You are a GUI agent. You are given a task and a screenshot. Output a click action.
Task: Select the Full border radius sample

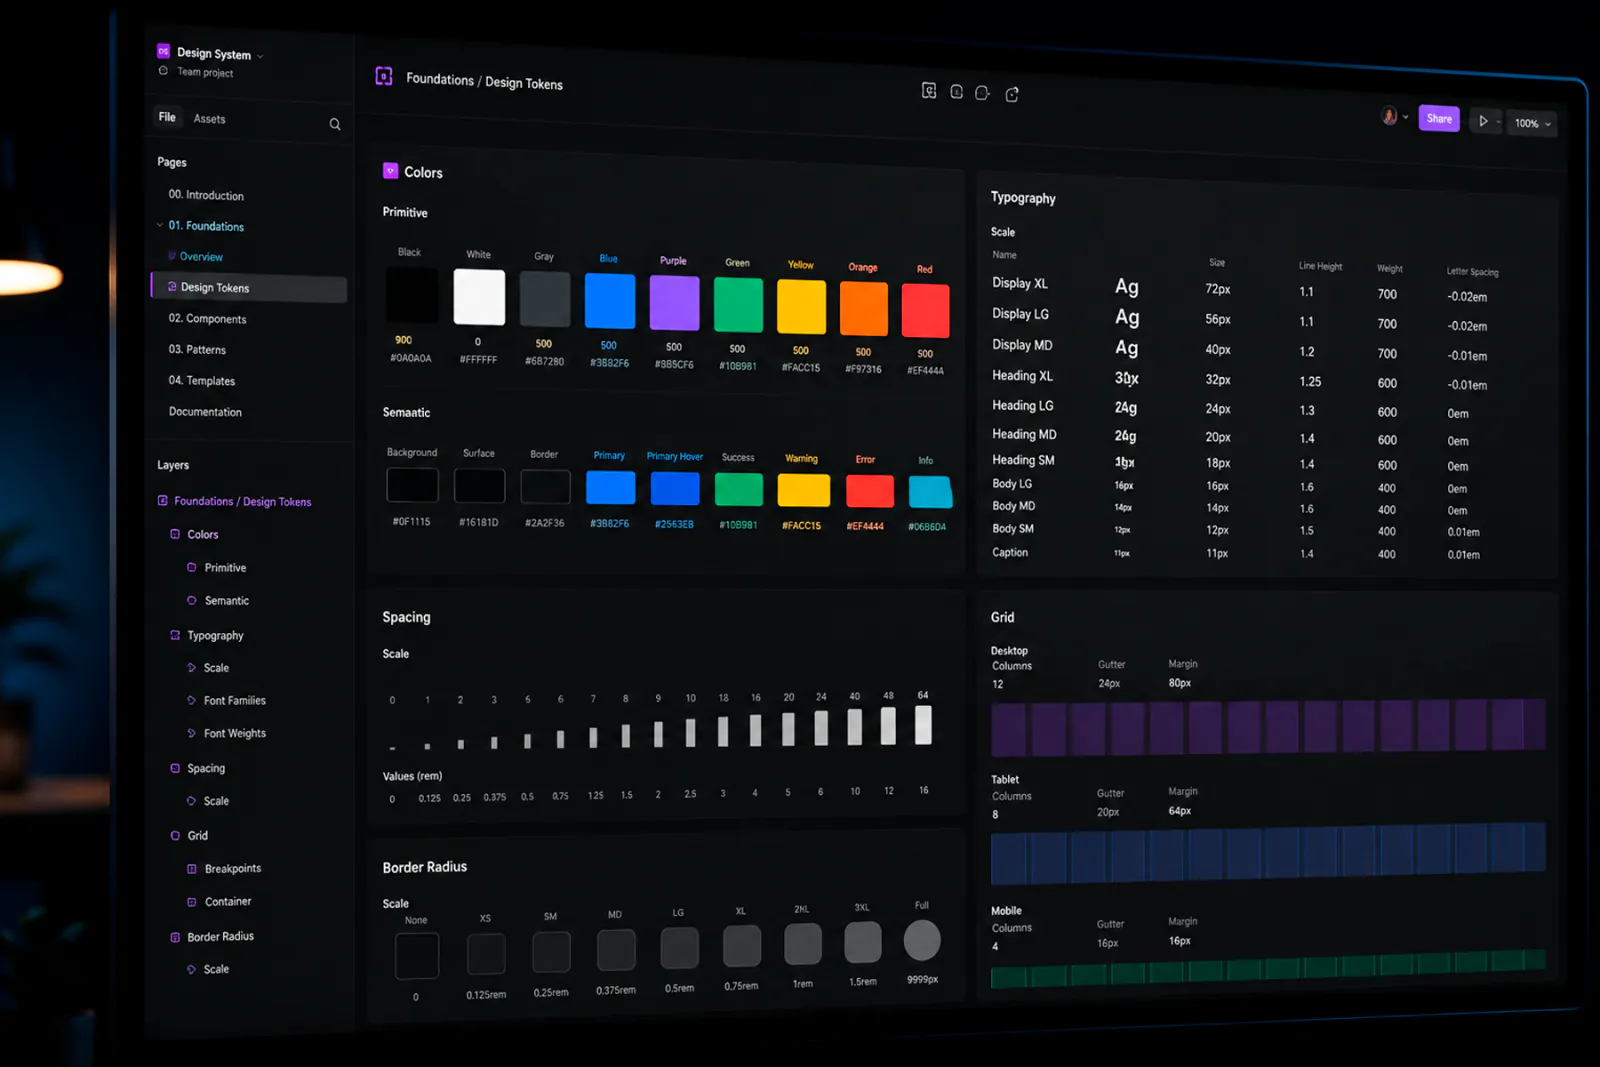click(x=922, y=941)
